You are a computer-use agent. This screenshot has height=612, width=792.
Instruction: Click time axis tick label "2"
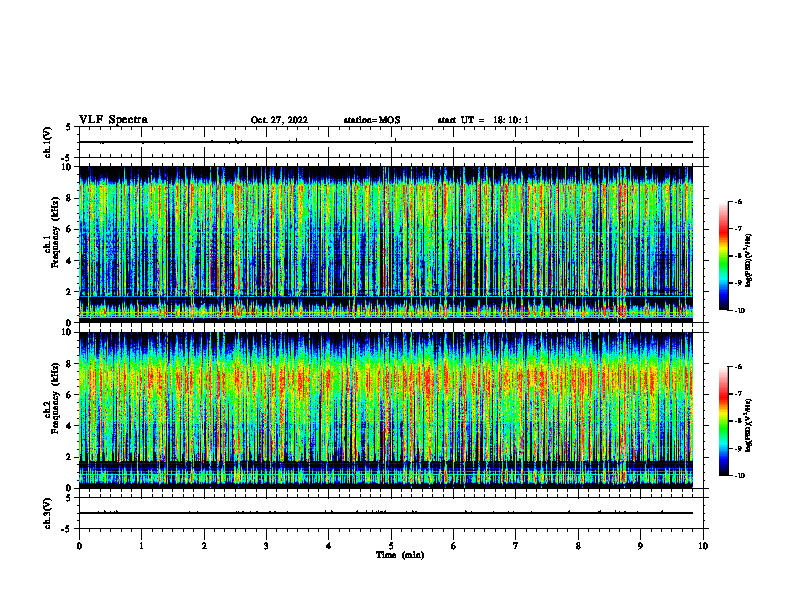(x=204, y=546)
